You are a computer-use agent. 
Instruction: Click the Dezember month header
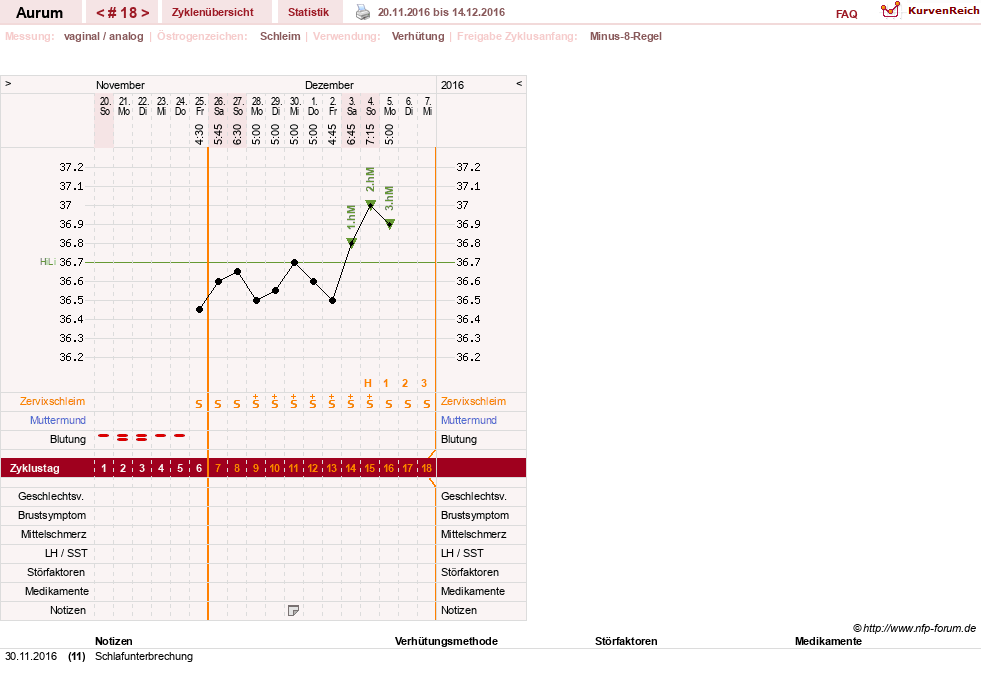pos(329,85)
